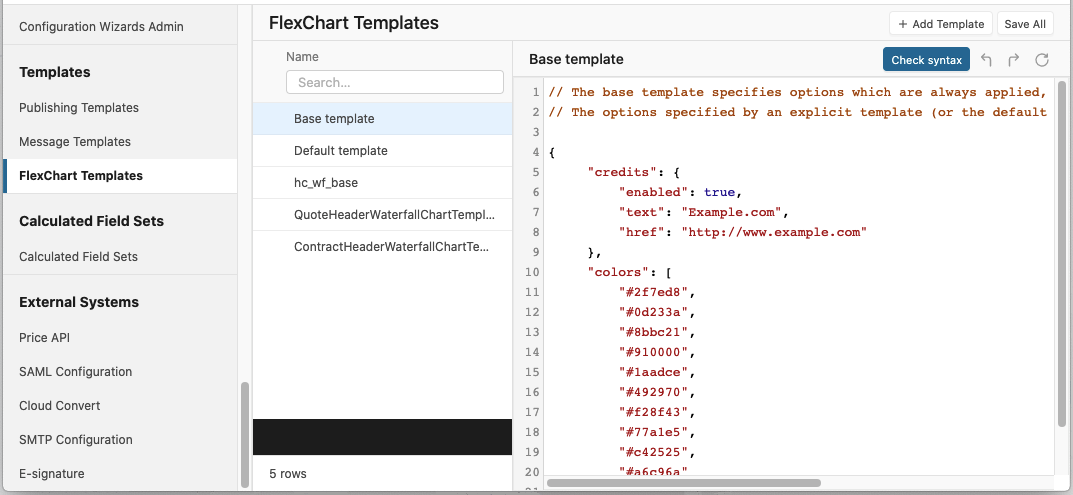Select the QuoteHeaderWaterfallChartTemplate row
1073x495 pixels.
pyautogui.click(x=383, y=215)
